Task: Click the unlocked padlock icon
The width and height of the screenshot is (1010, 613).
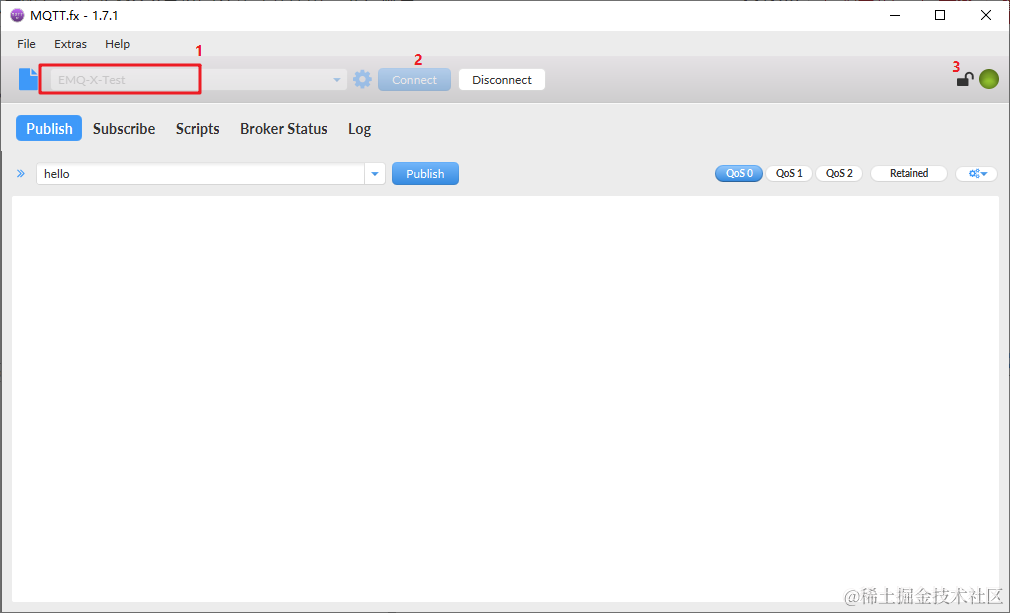Action: pyautogui.click(x=964, y=80)
